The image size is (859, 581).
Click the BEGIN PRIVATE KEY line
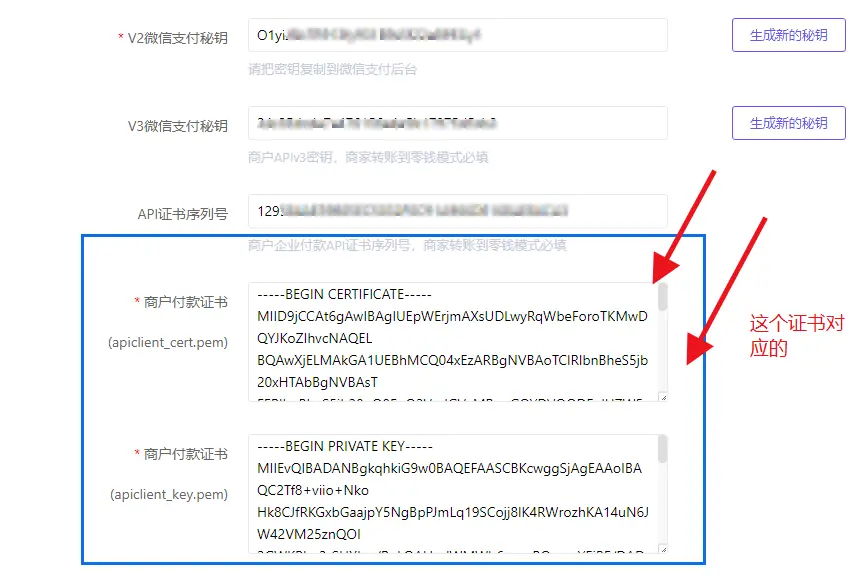[x=345, y=446]
